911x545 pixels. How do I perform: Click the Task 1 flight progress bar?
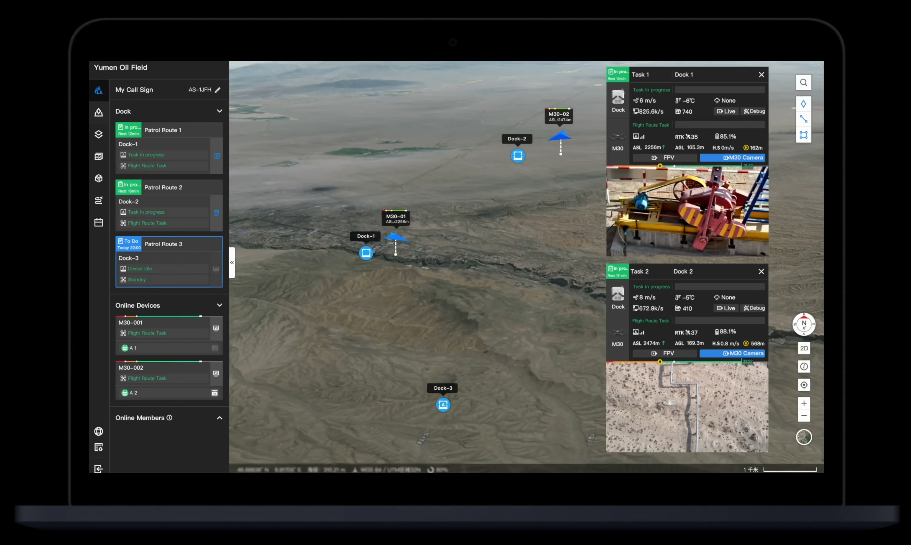point(719,124)
